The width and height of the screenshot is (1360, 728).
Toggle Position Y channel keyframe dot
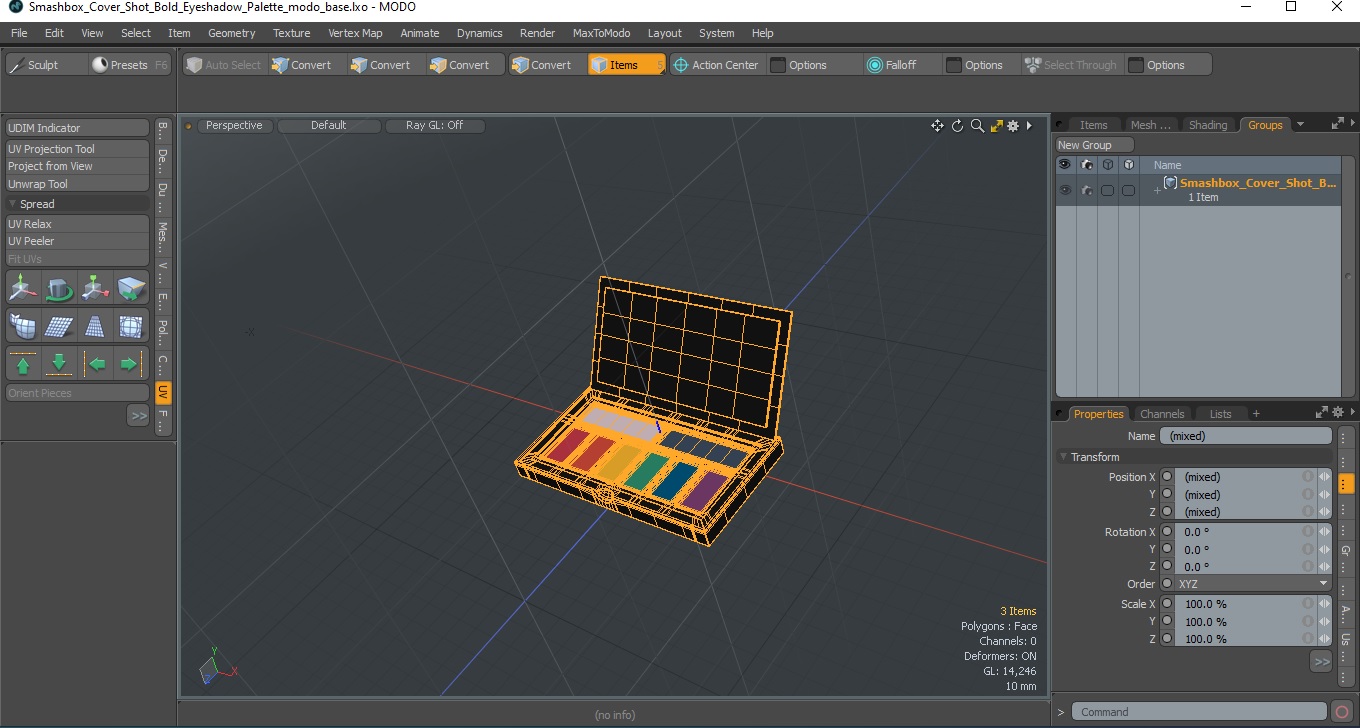pyautogui.click(x=1167, y=494)
